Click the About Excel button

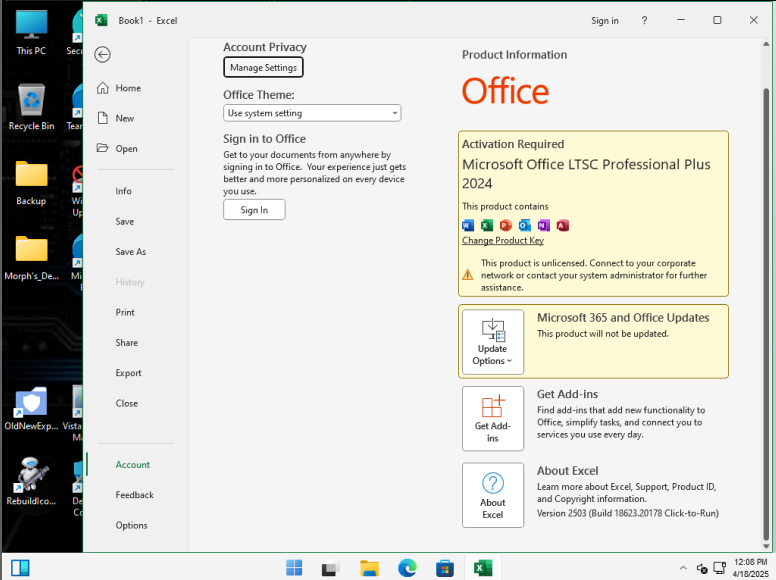(493, 495)
